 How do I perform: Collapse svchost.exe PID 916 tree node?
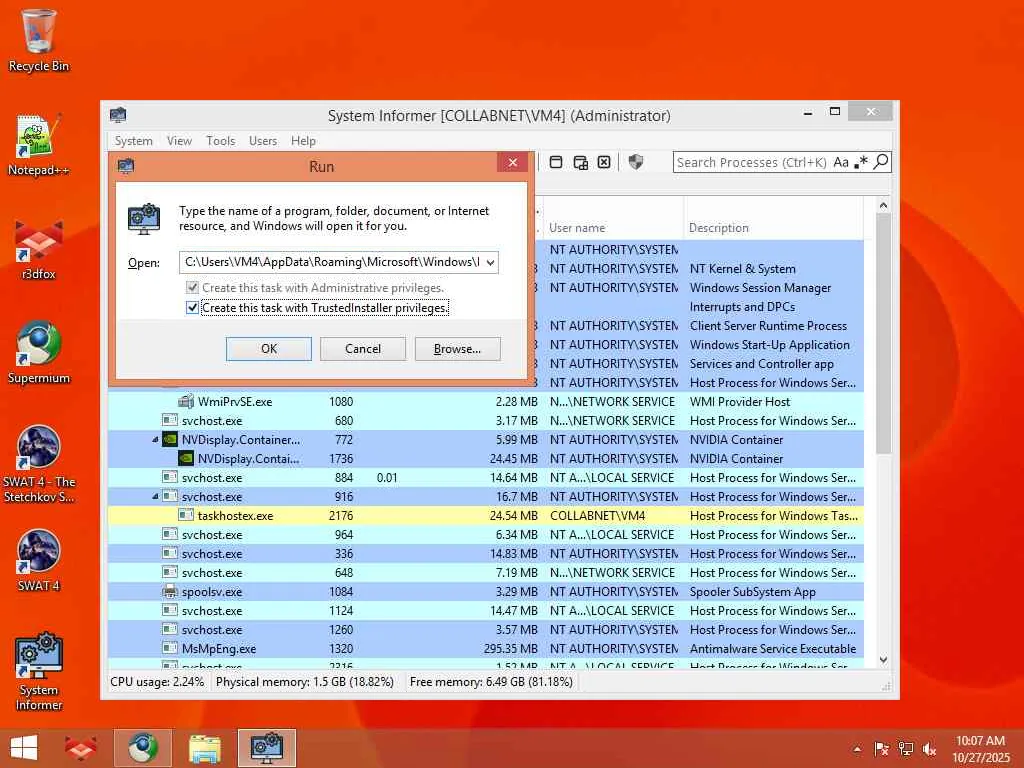[155, 496]
